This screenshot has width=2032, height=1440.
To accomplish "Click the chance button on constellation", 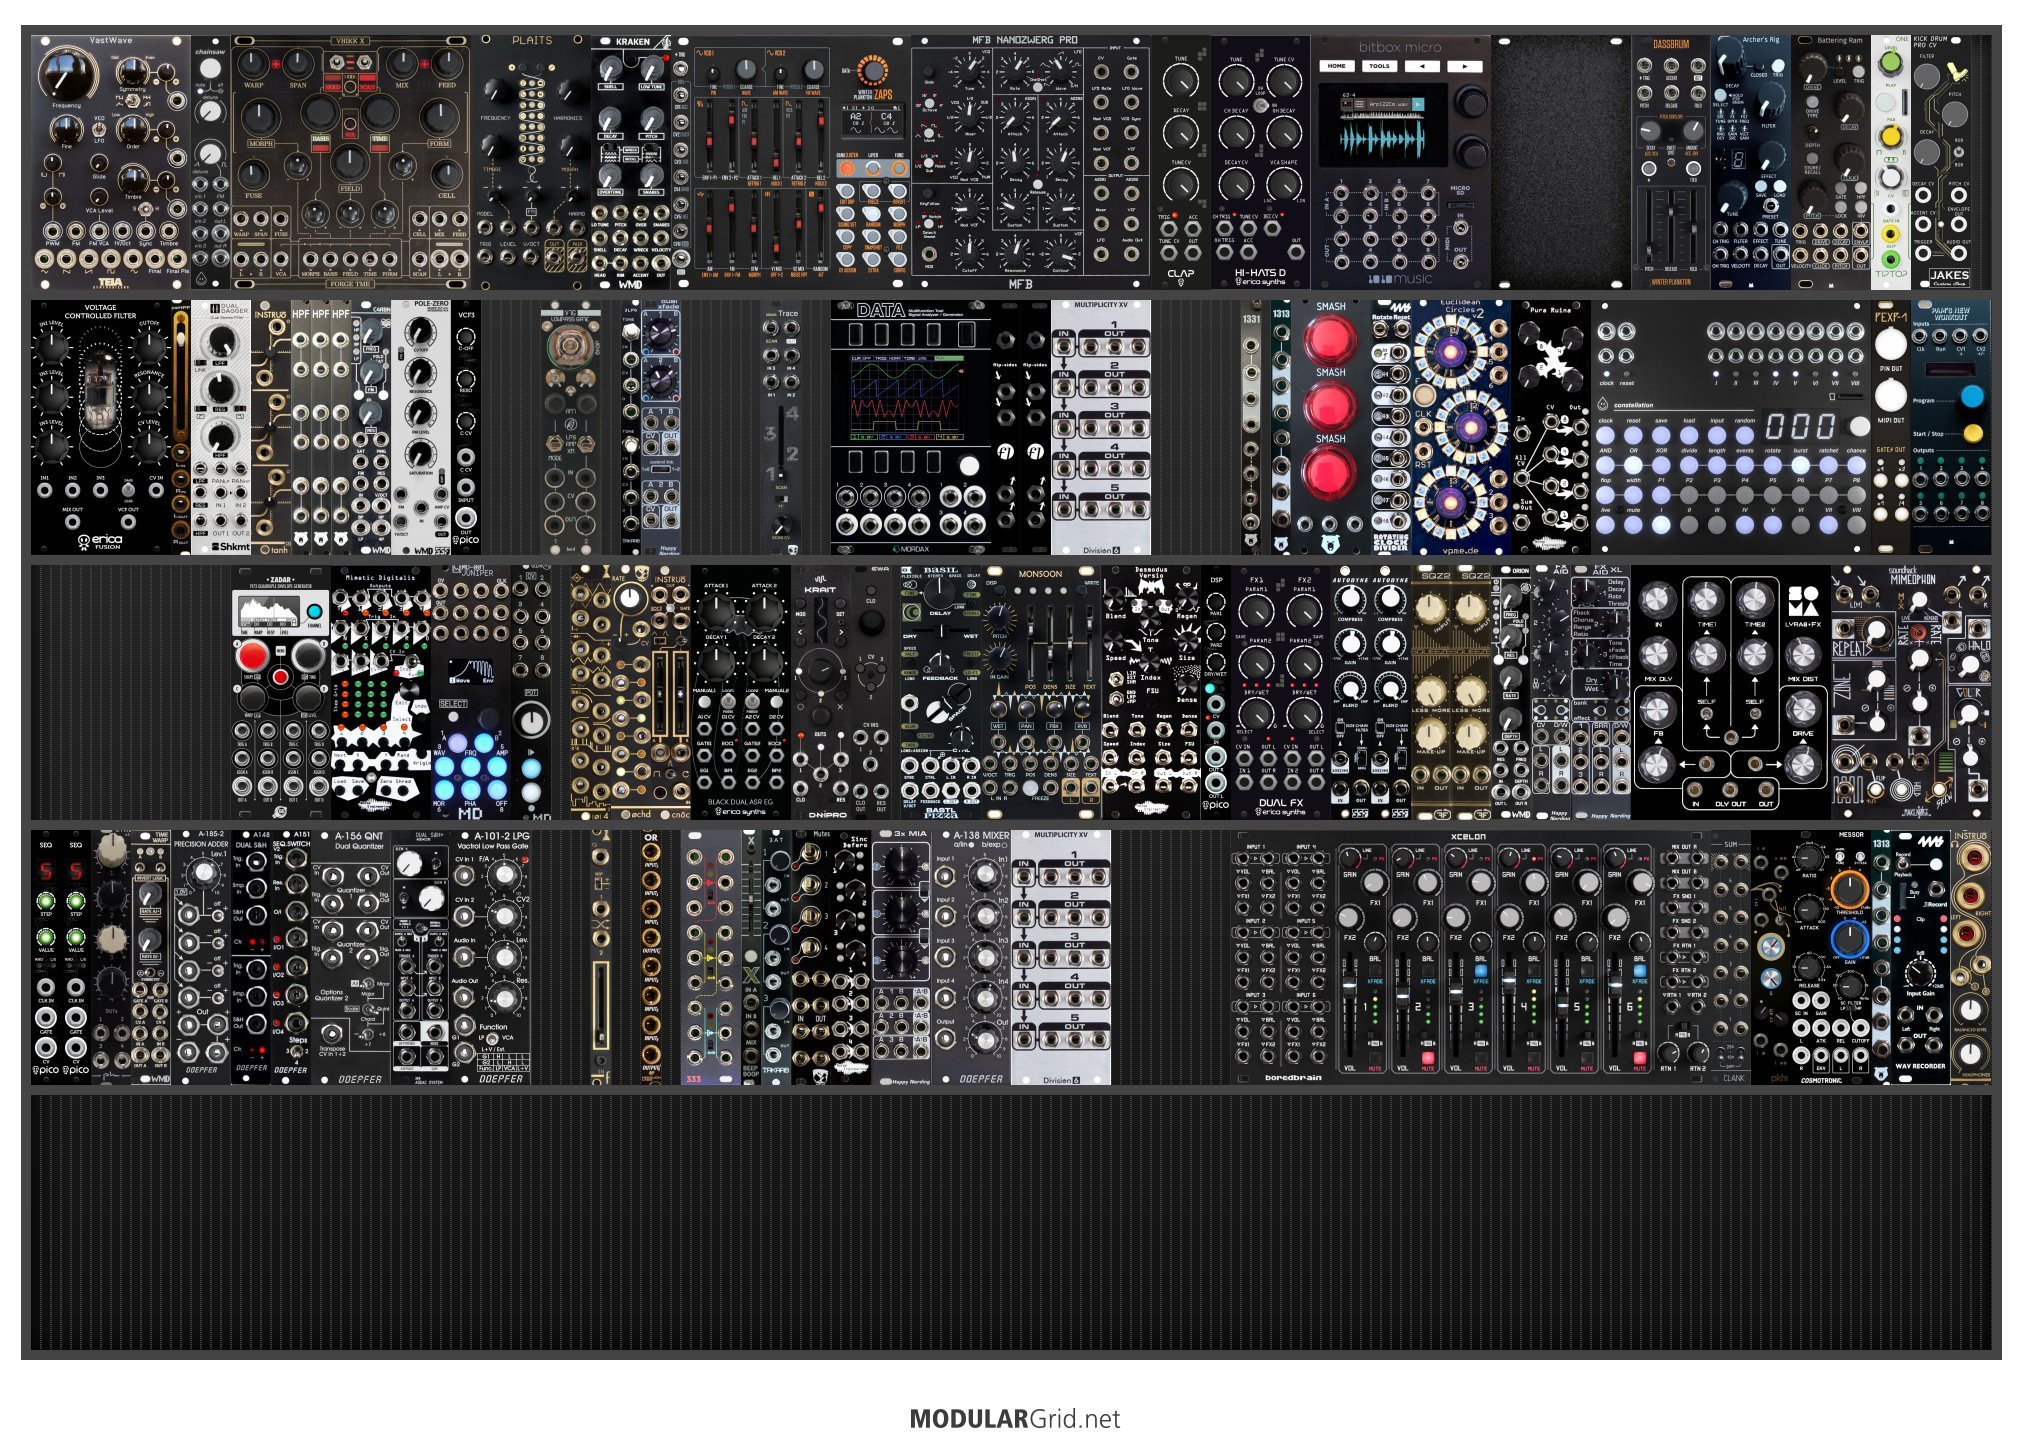I will tap(1857, 465).
